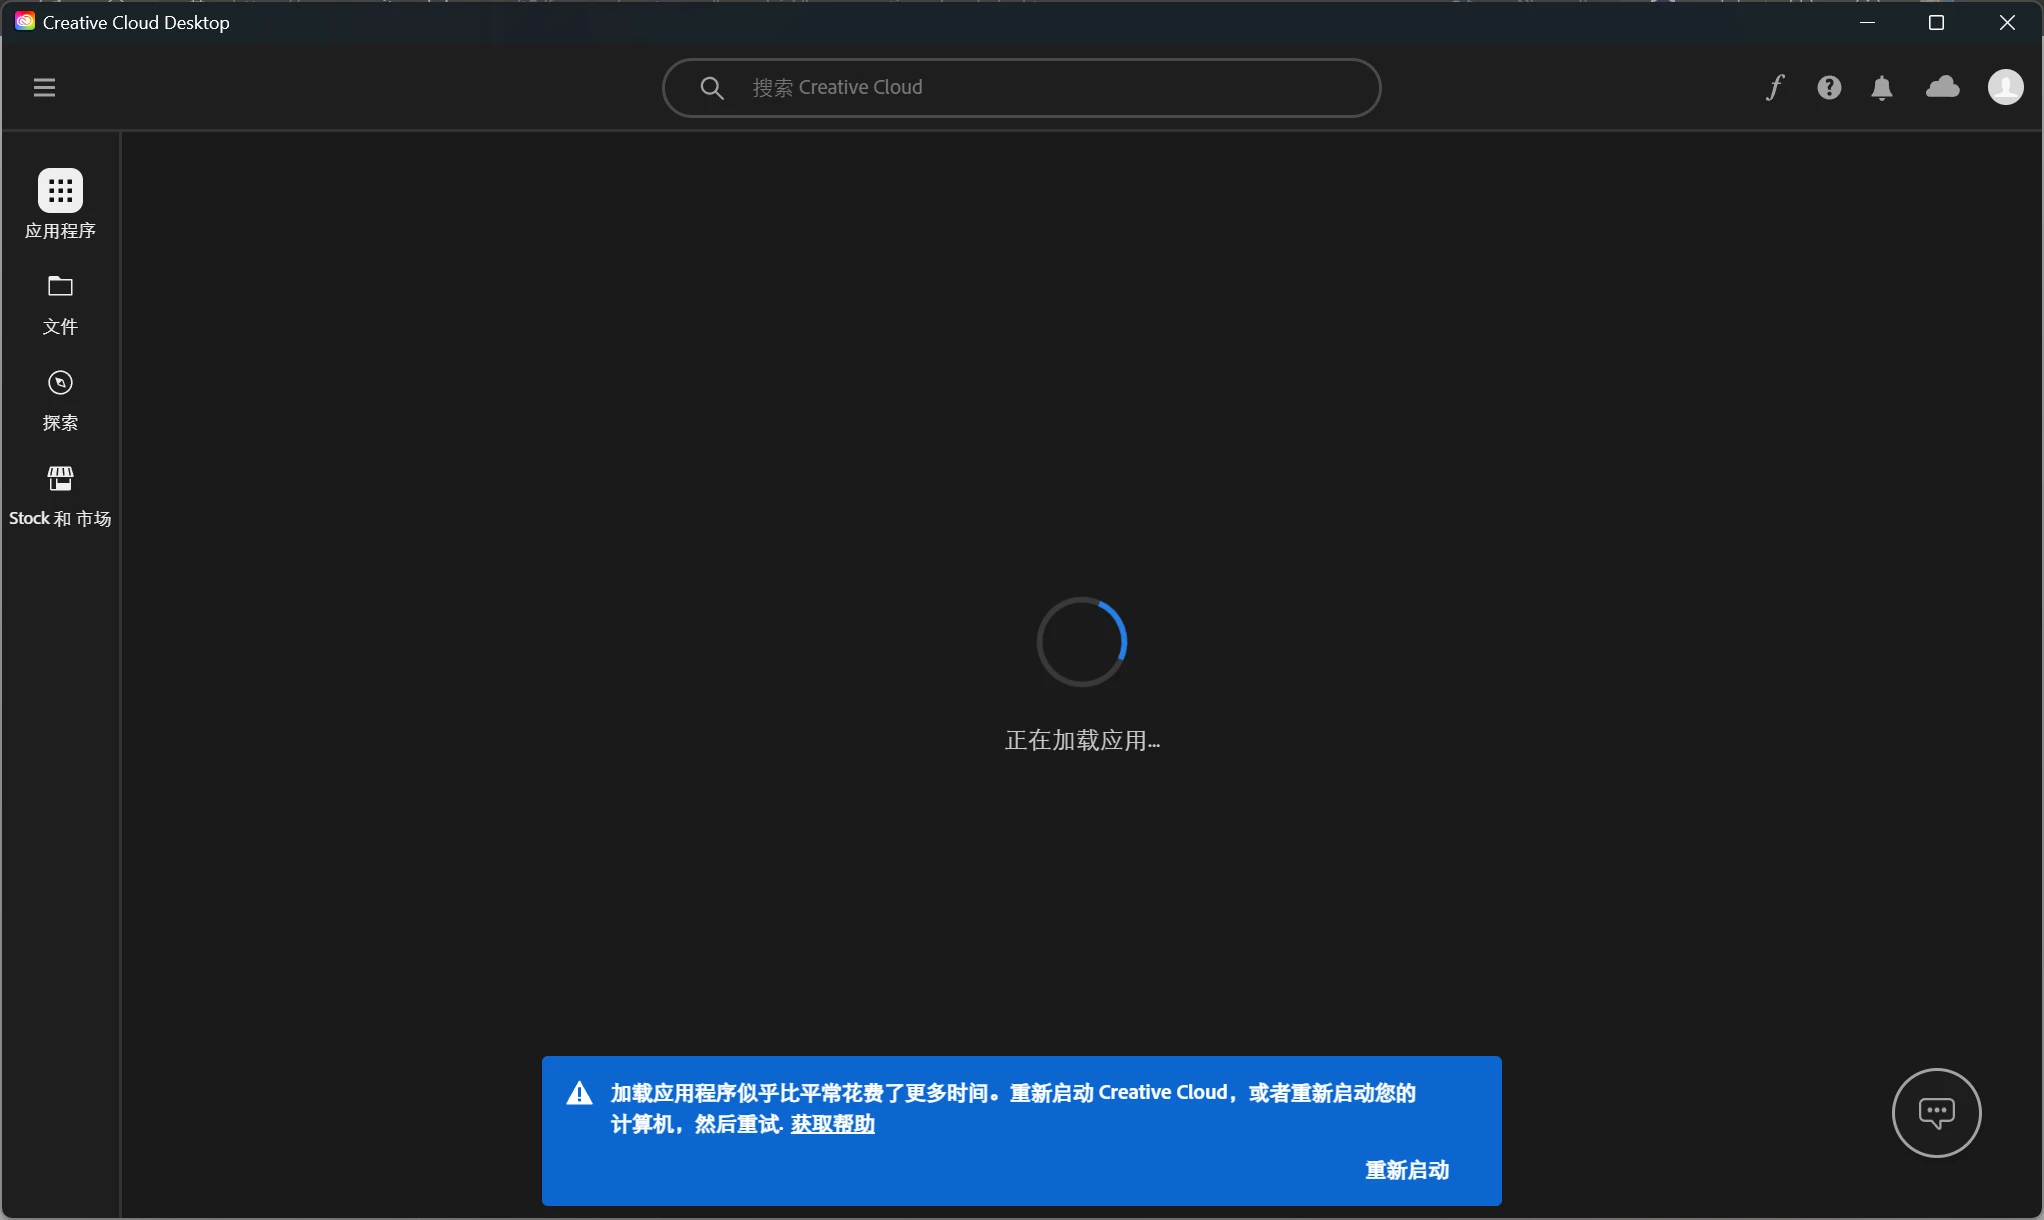Image resolution: width=2044 pixels, height=1220 pixels.
Task: Open the chat support bubble
Action: 1936,1112
